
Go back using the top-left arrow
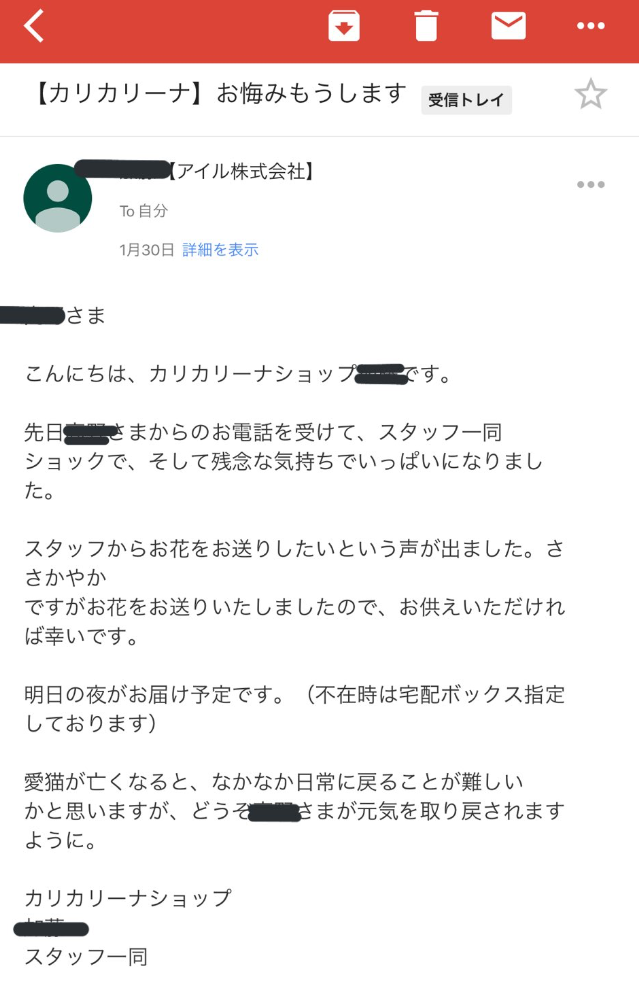pos(34,26)
